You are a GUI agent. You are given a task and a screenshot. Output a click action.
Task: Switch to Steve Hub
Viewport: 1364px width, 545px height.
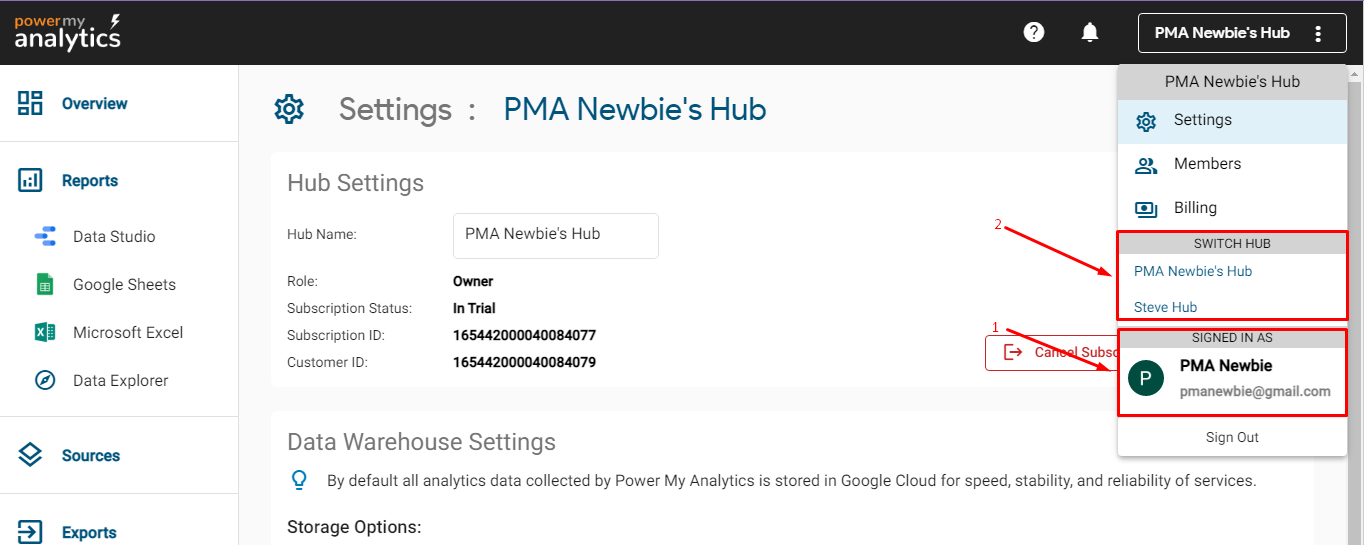[1165, 307]
